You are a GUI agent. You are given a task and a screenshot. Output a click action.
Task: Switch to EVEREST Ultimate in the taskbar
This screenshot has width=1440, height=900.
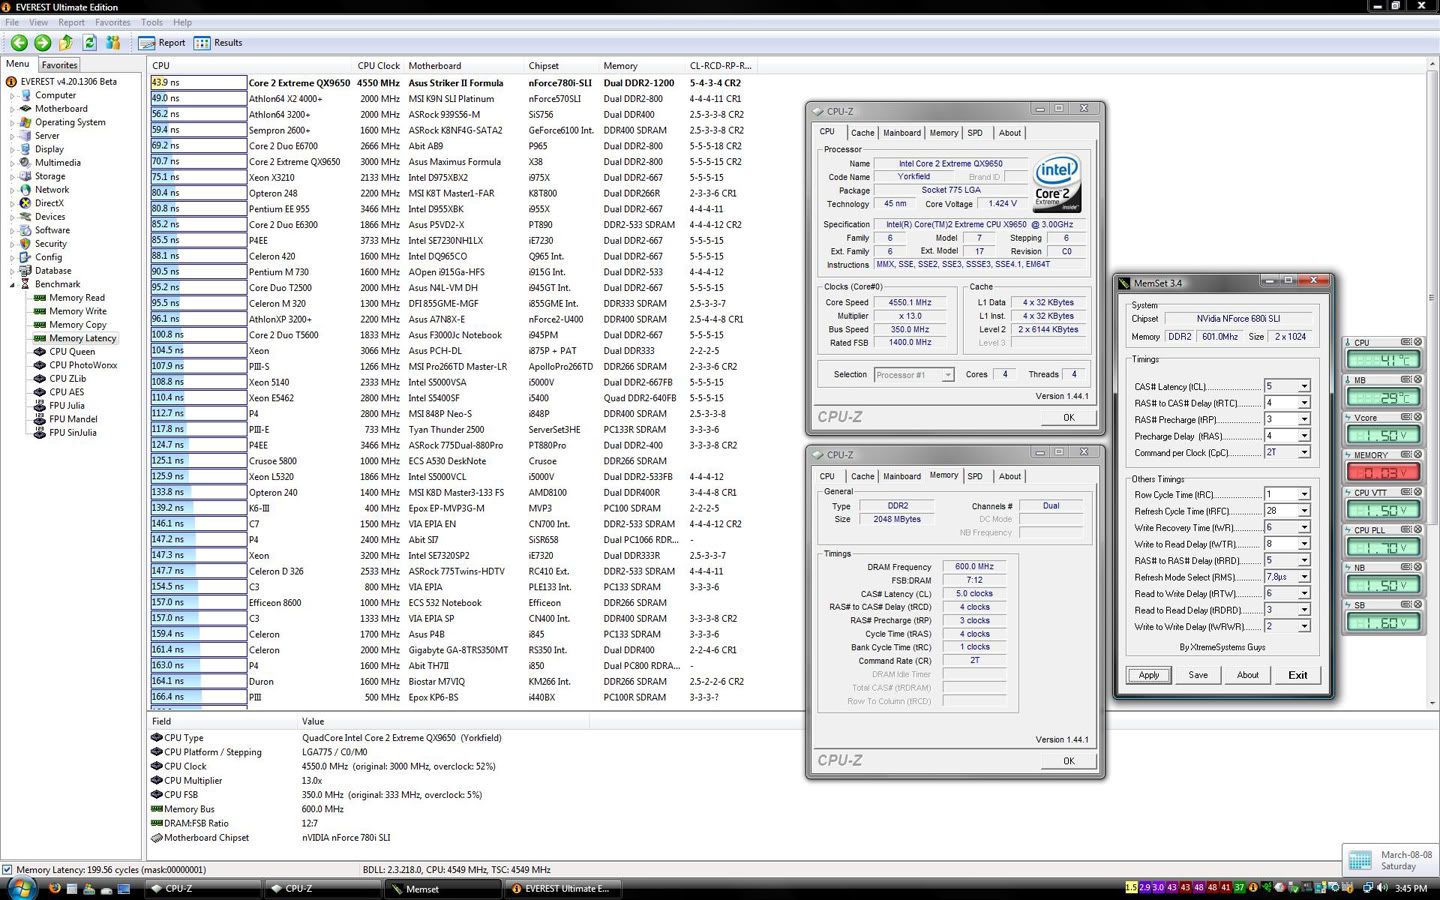coord(563,888)
